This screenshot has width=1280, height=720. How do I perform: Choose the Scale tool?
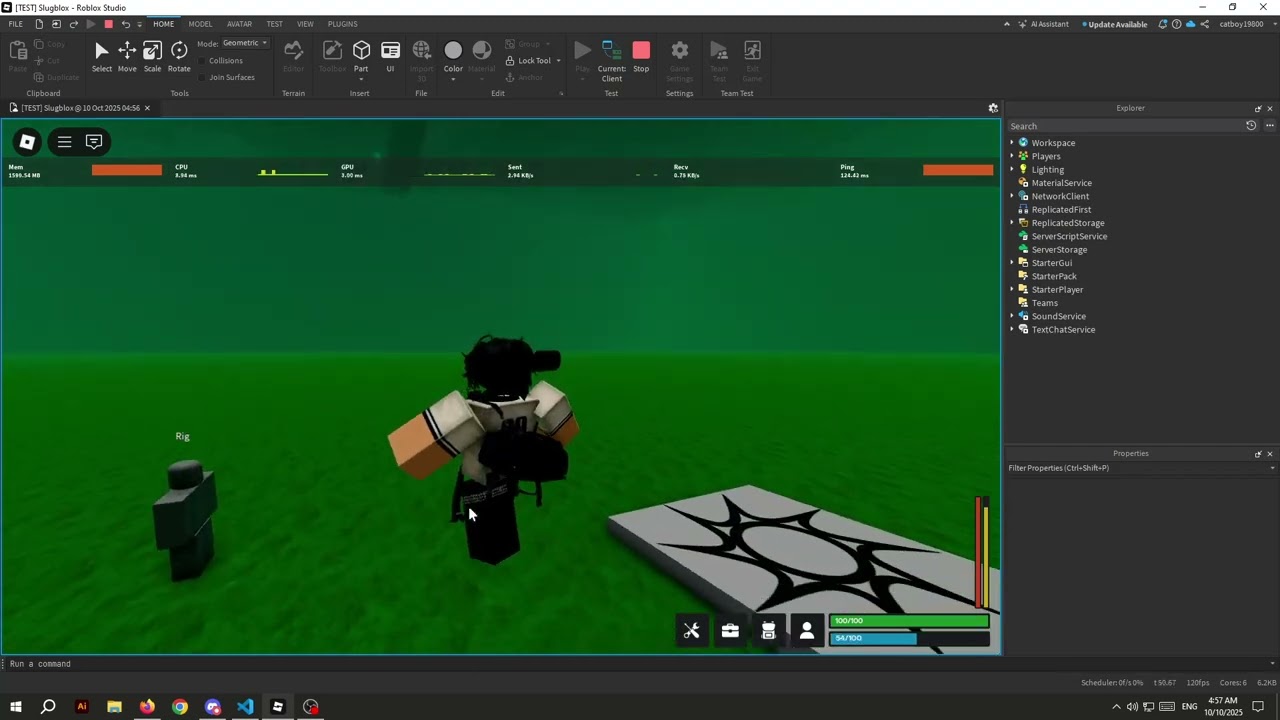pos(152,57)
